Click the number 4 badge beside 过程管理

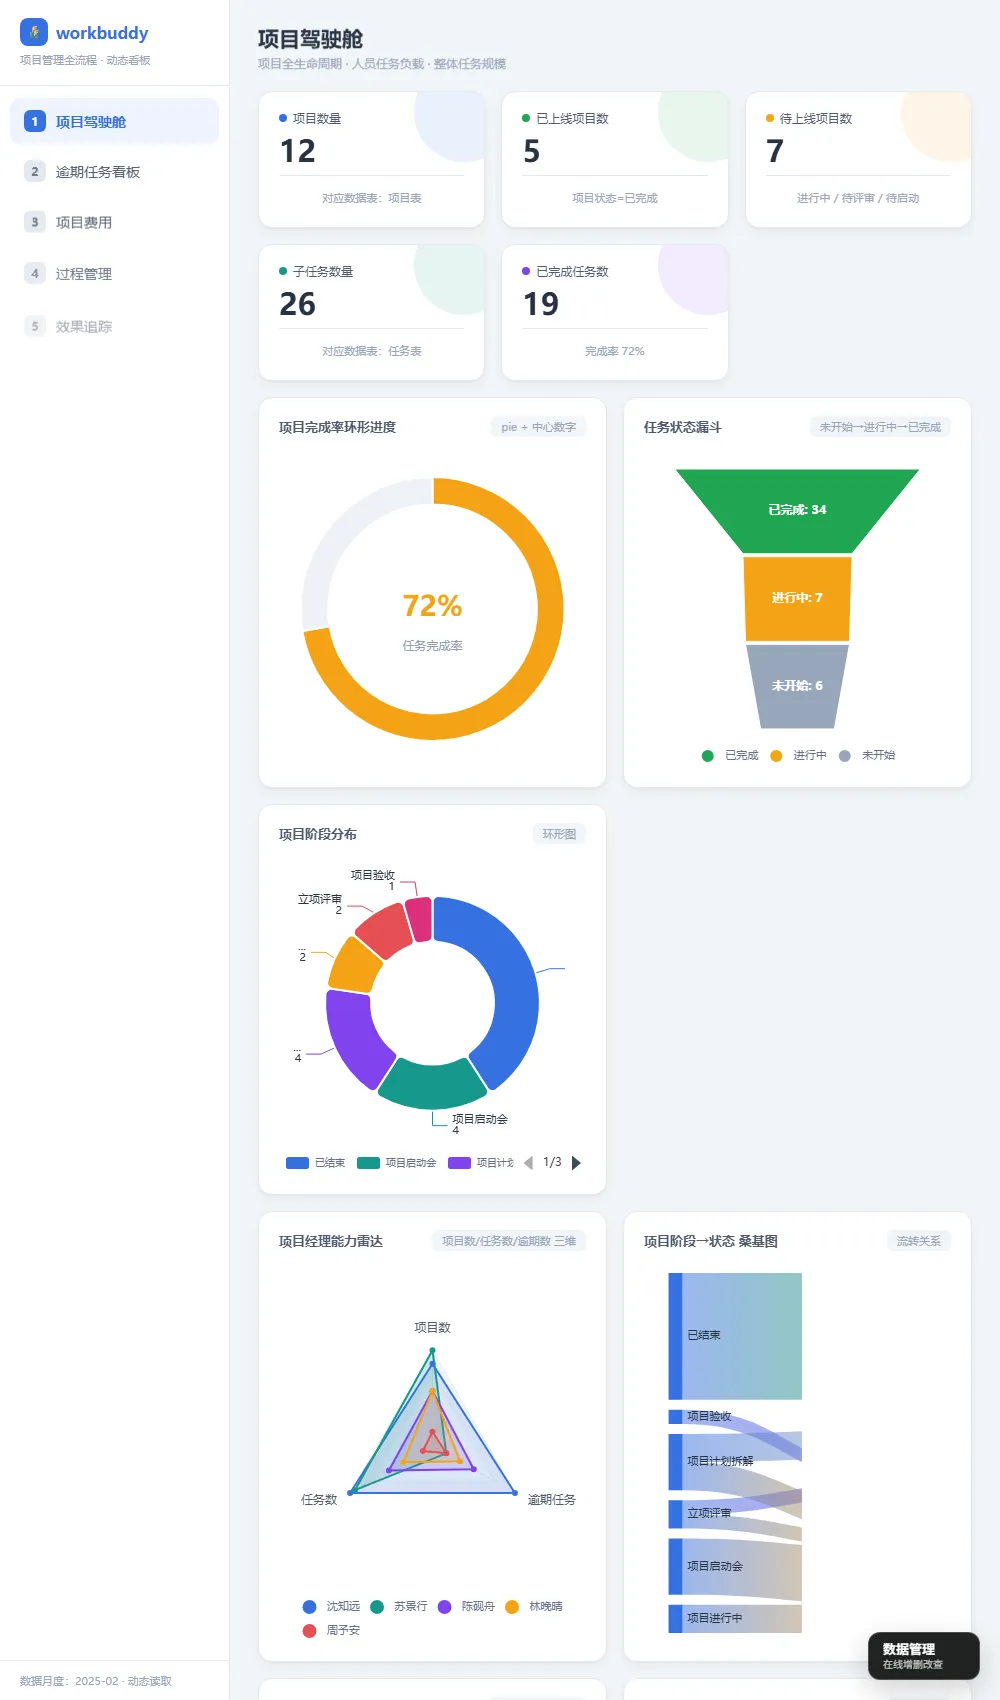pyautogui.click(x=35, y=273)
